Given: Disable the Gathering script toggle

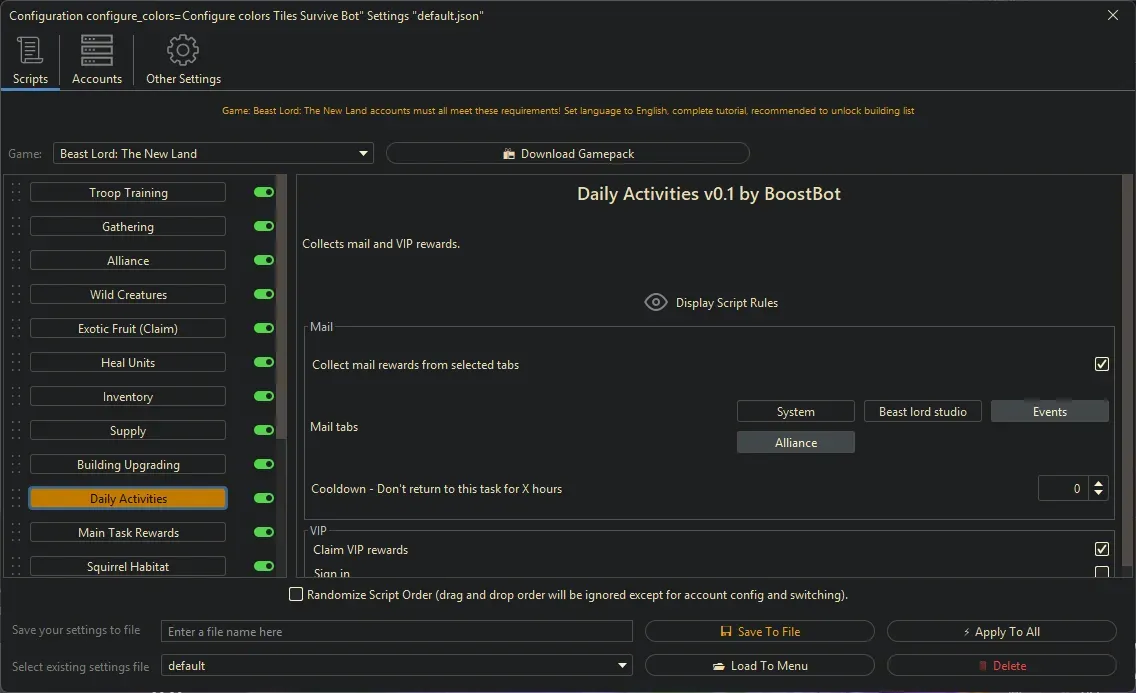Looking at the screenshot, I should (x=262, y=226).
